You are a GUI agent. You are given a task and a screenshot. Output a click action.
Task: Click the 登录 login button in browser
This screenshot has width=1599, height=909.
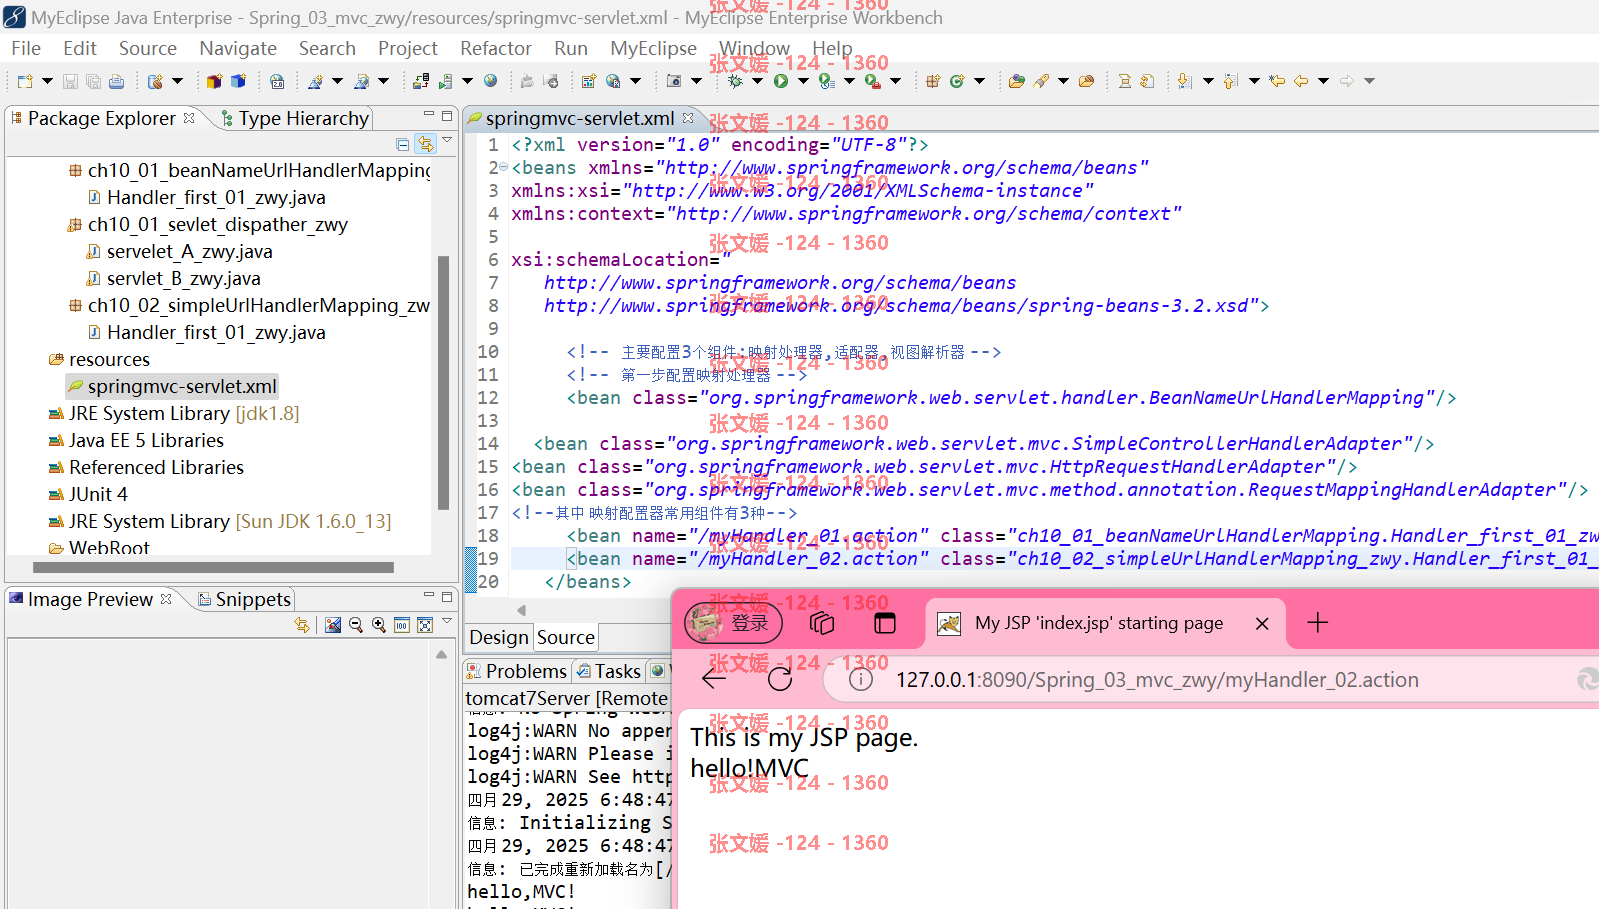point(733,623)
